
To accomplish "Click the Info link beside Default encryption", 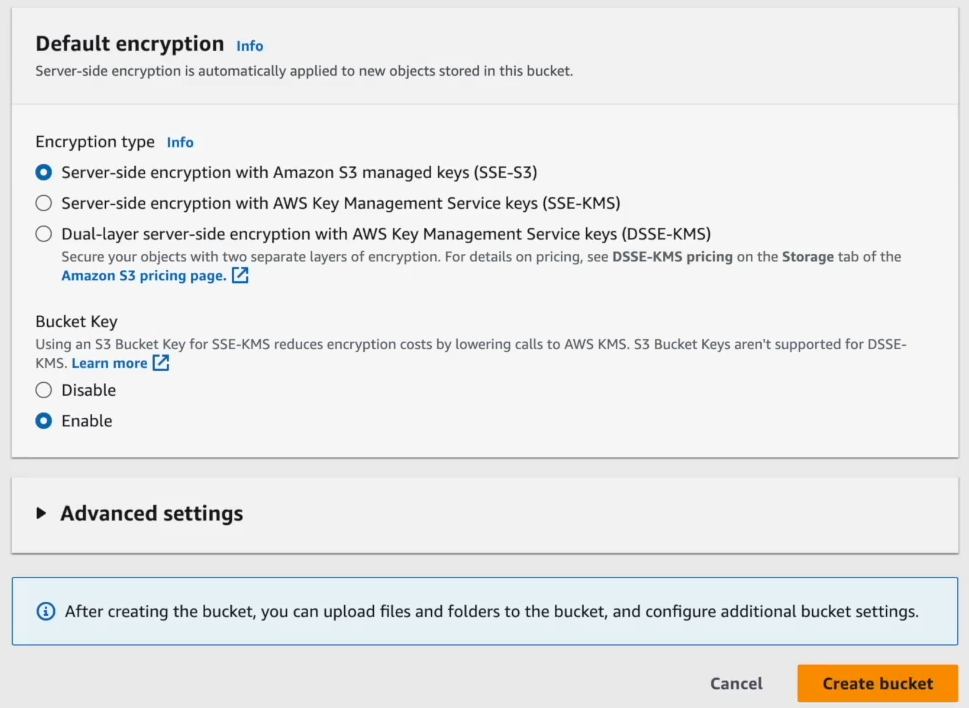I will (x=249, y=45).
